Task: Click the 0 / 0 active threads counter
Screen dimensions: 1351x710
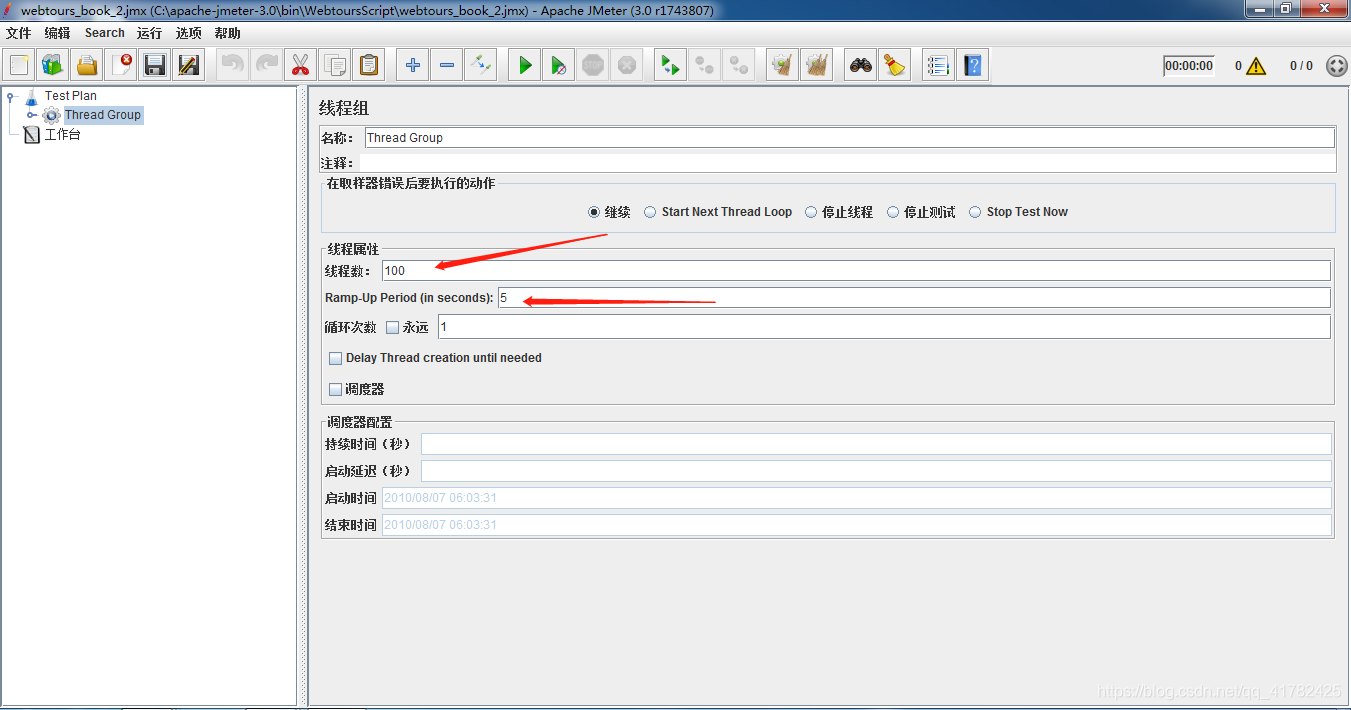Action: pyautogui.click(x=1301, y=66)
